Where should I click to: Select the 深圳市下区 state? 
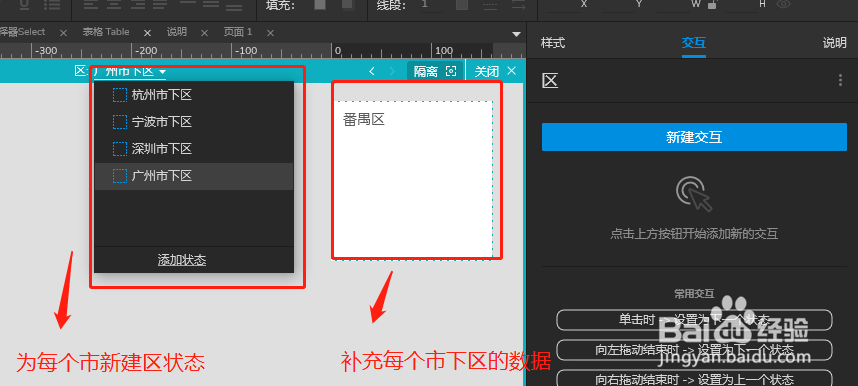tap(194, 149)
